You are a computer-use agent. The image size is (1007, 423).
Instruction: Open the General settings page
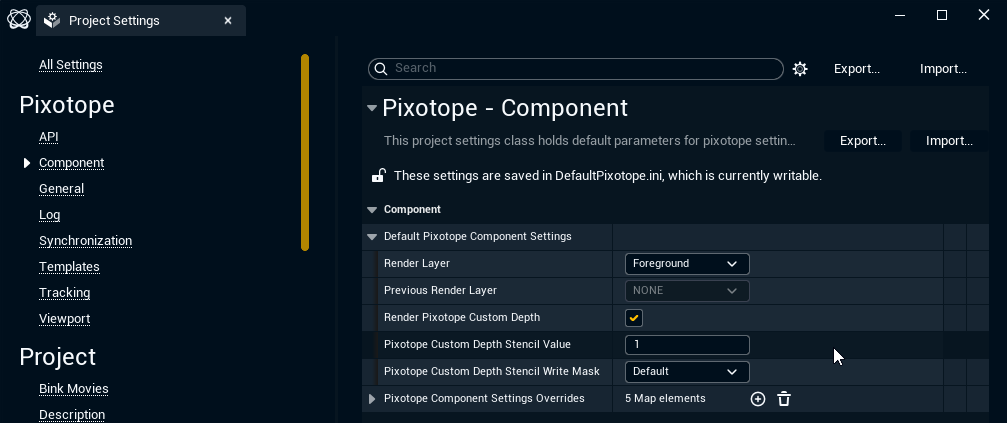pyautogui.click(x=61, y=189)
